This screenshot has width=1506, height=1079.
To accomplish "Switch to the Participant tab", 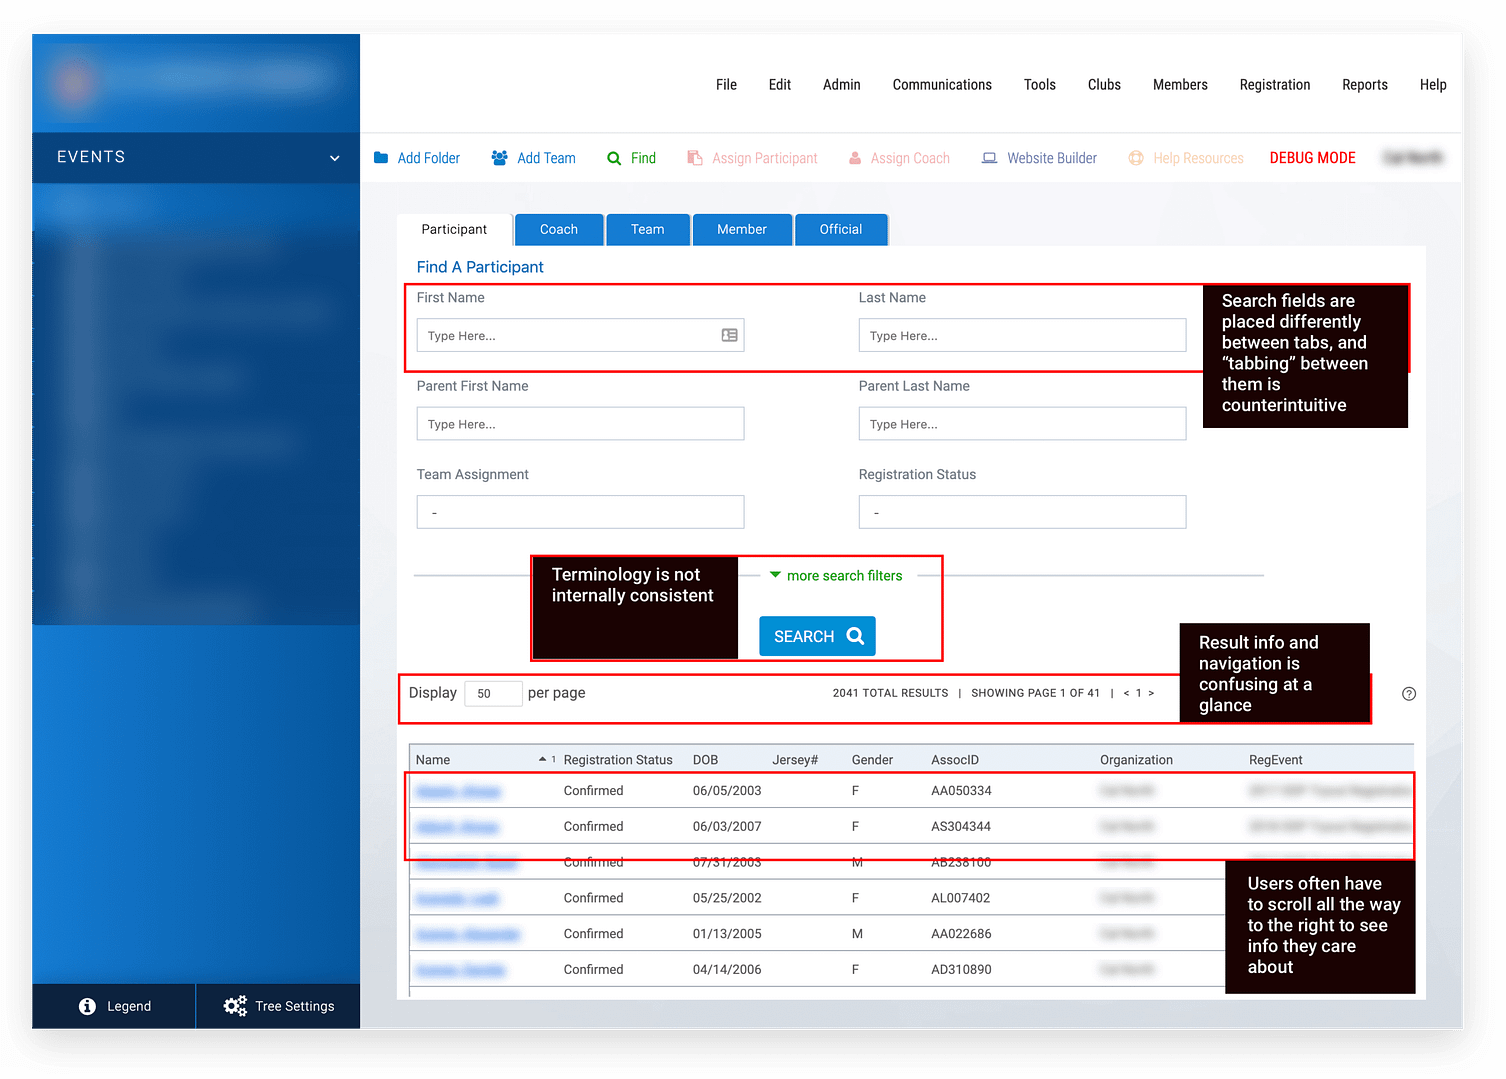I will point(454,230).
